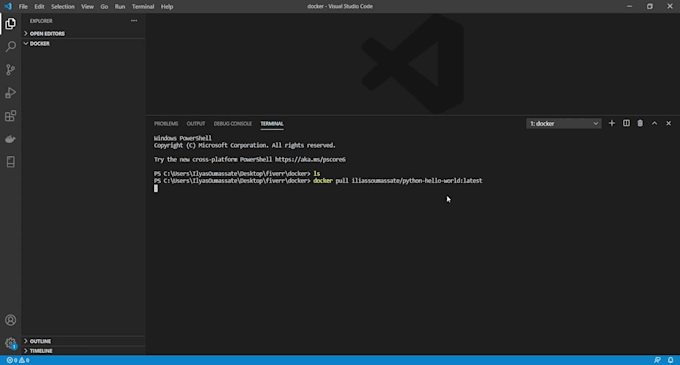This screenshot has height=365, width=680.
Task: Expand the Open Editors section
Action: (83, 33)
